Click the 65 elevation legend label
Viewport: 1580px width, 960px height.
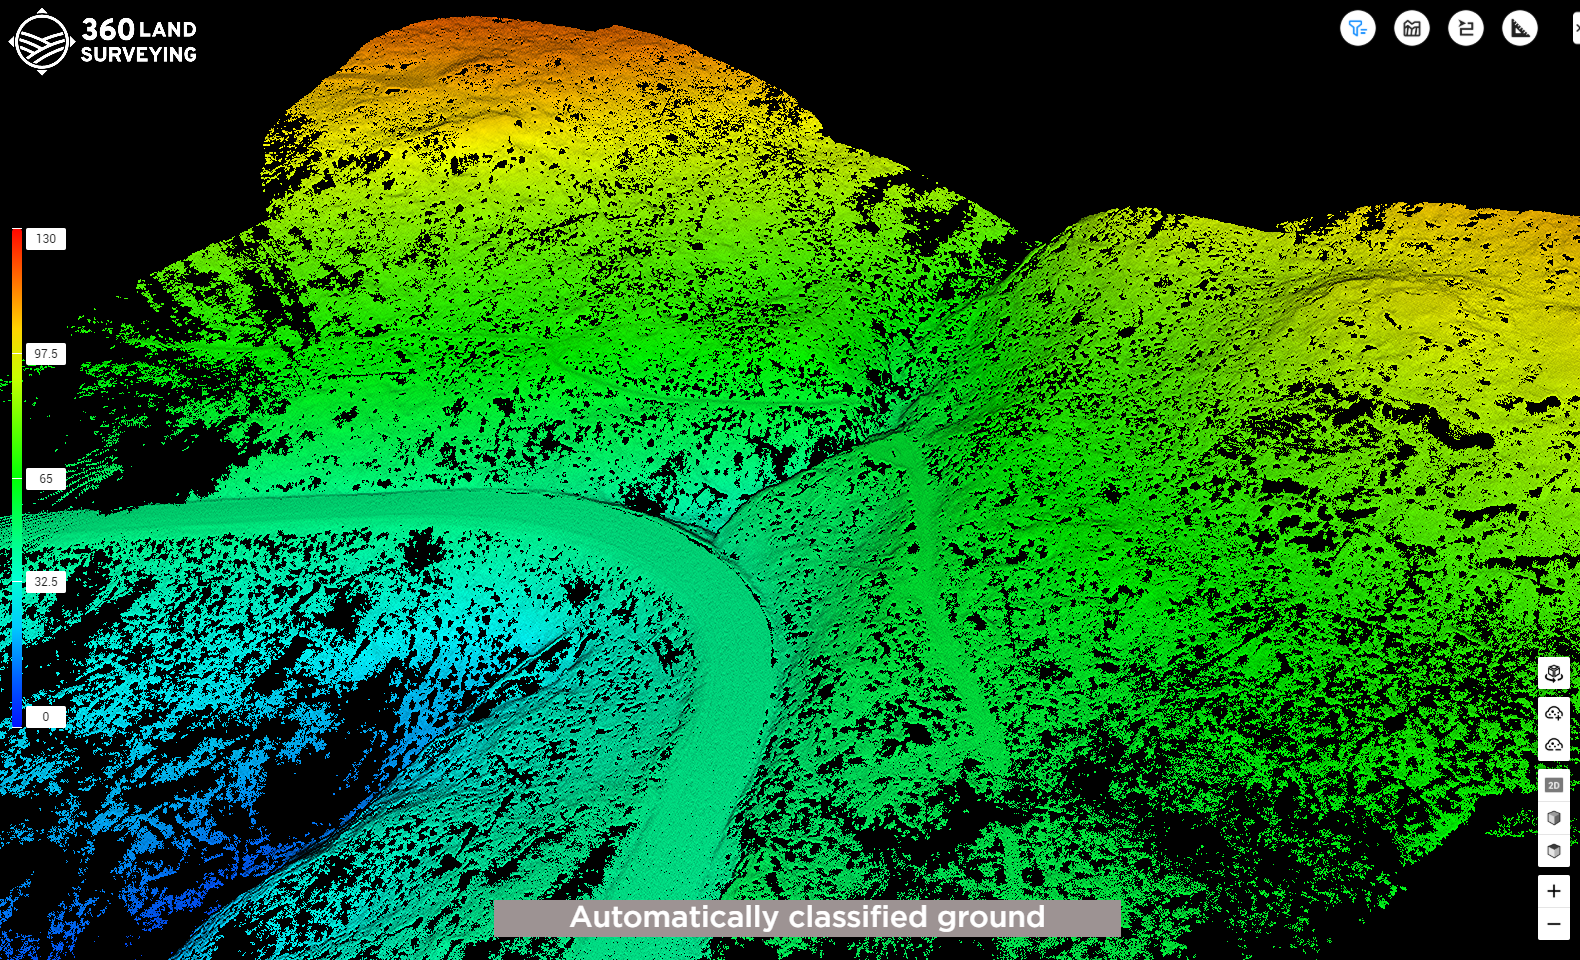(46, 479)
